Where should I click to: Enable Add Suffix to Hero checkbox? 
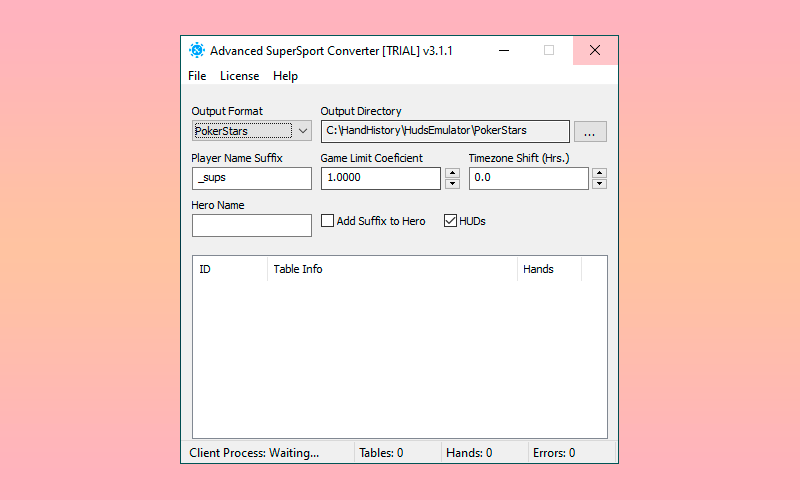(328, 221)
